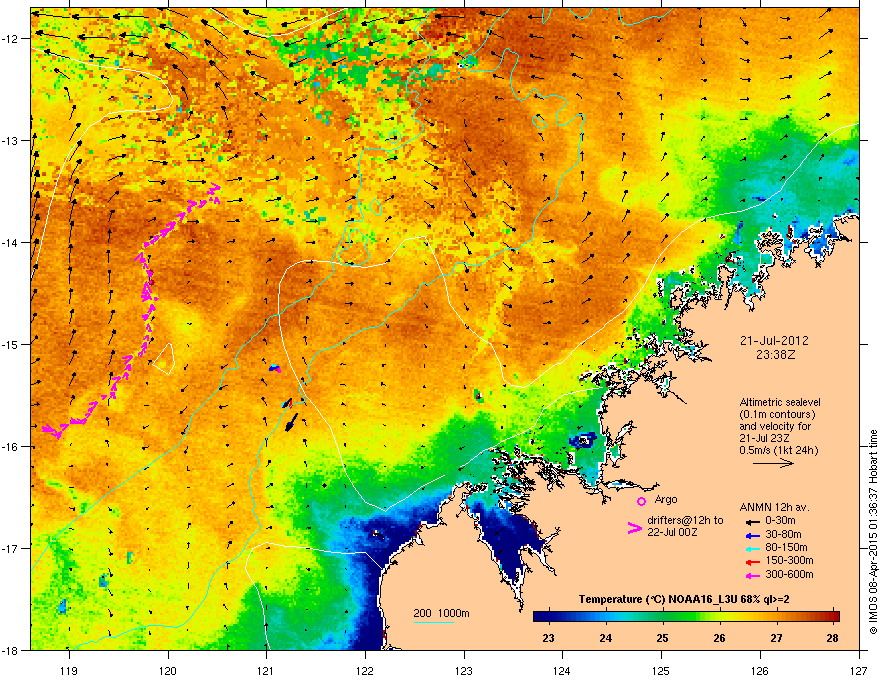This screenshot has height=680, width=880.
Task: Click the '(0.1m contours)' caption line
Action: [777, 414]
